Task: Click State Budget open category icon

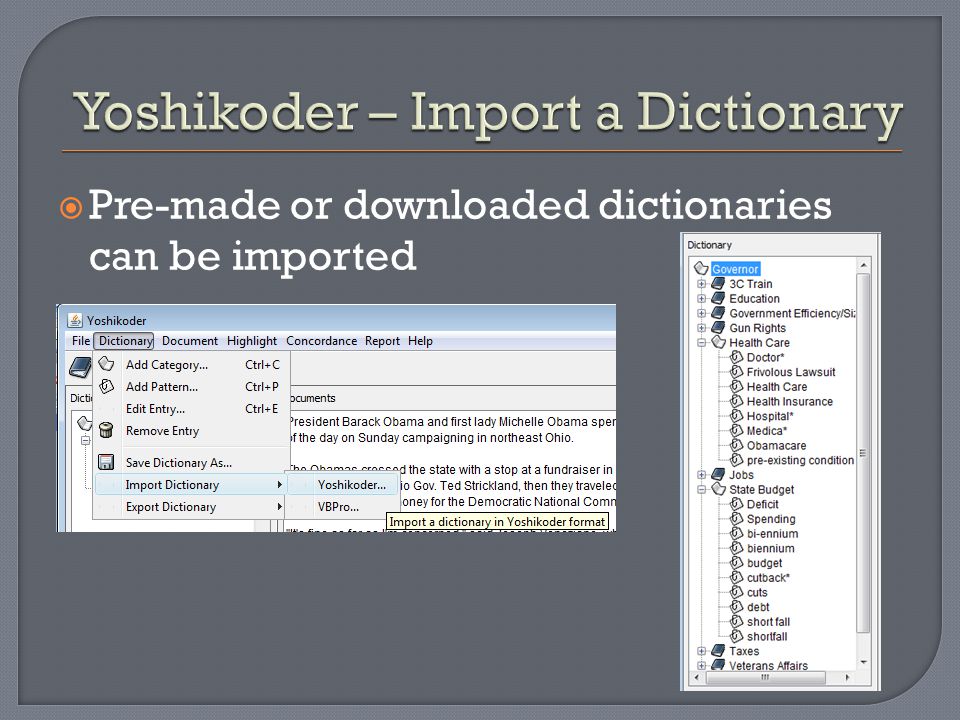Action: 718,489
